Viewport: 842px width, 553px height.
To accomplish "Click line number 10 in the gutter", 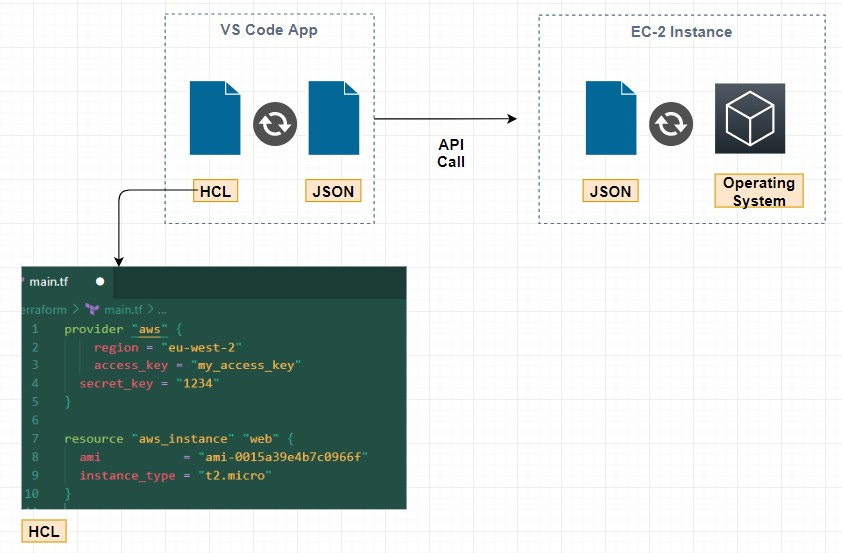I will click(31, 493).
